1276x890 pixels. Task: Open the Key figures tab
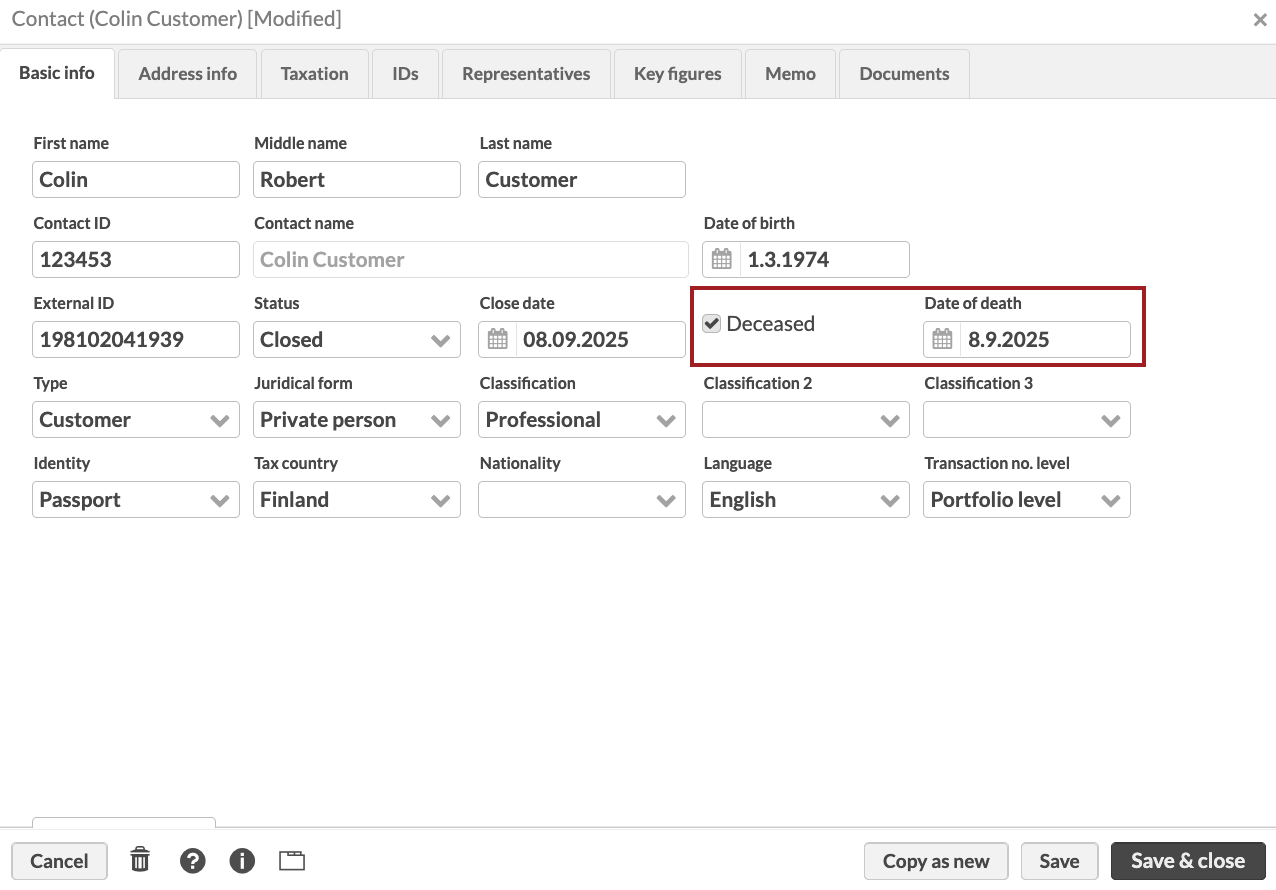click(x=678, y=74)
